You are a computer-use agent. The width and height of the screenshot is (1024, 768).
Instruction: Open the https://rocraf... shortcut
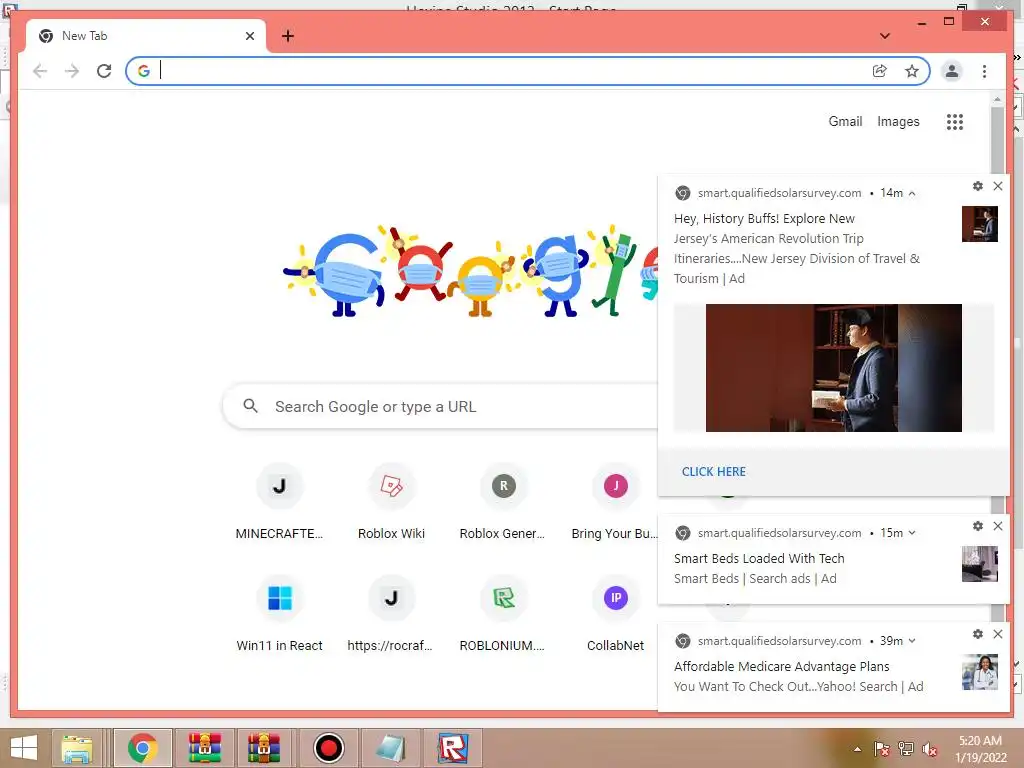pos(391,615)
